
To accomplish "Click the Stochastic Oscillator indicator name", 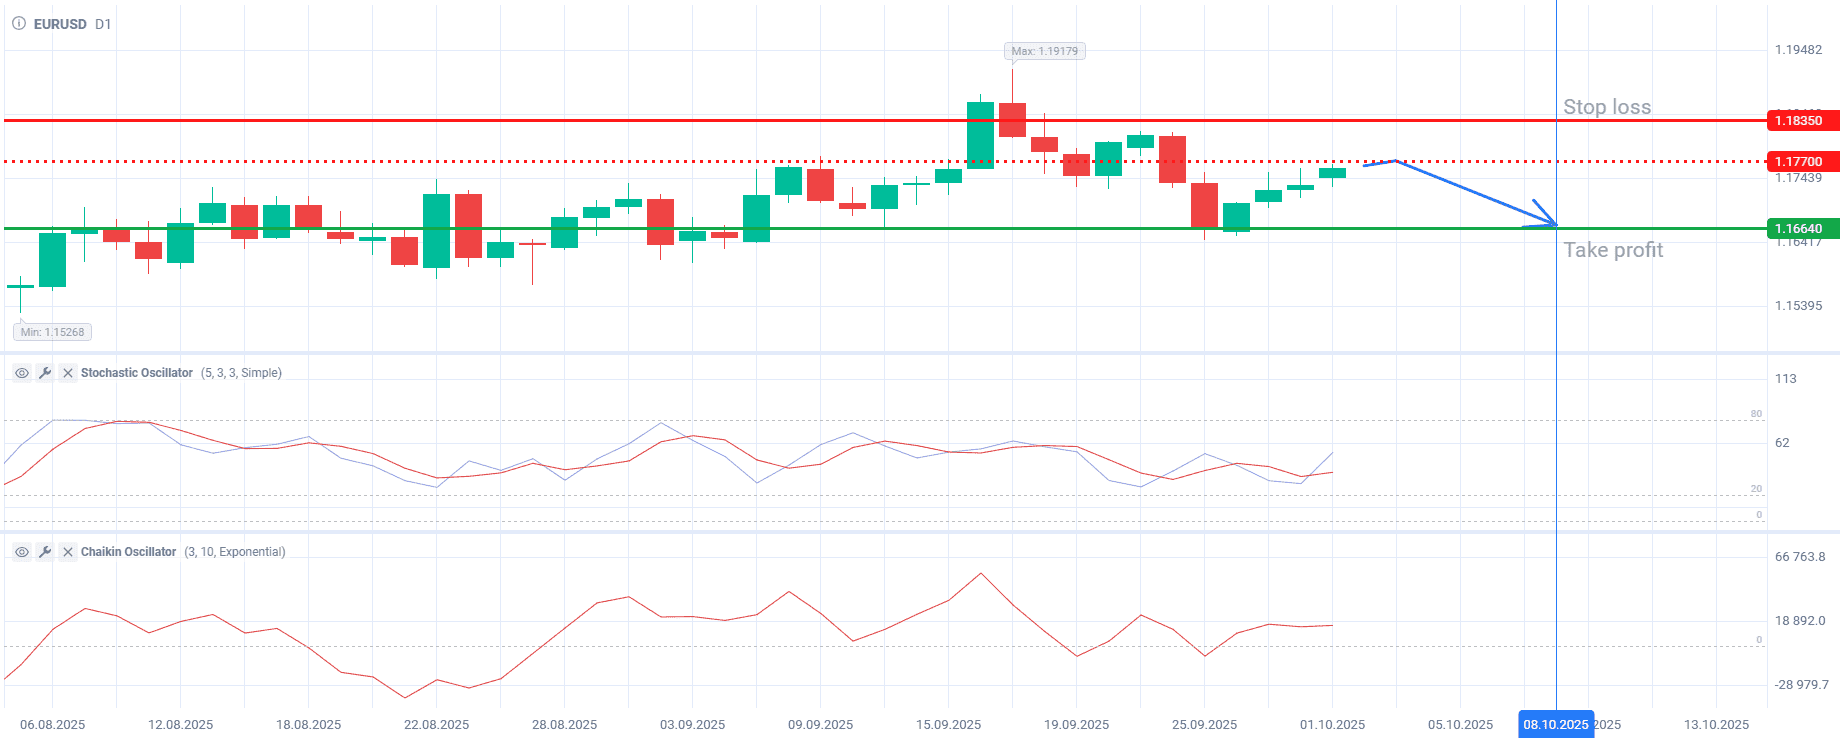I will pyautogui.click(x=137, y=373).
